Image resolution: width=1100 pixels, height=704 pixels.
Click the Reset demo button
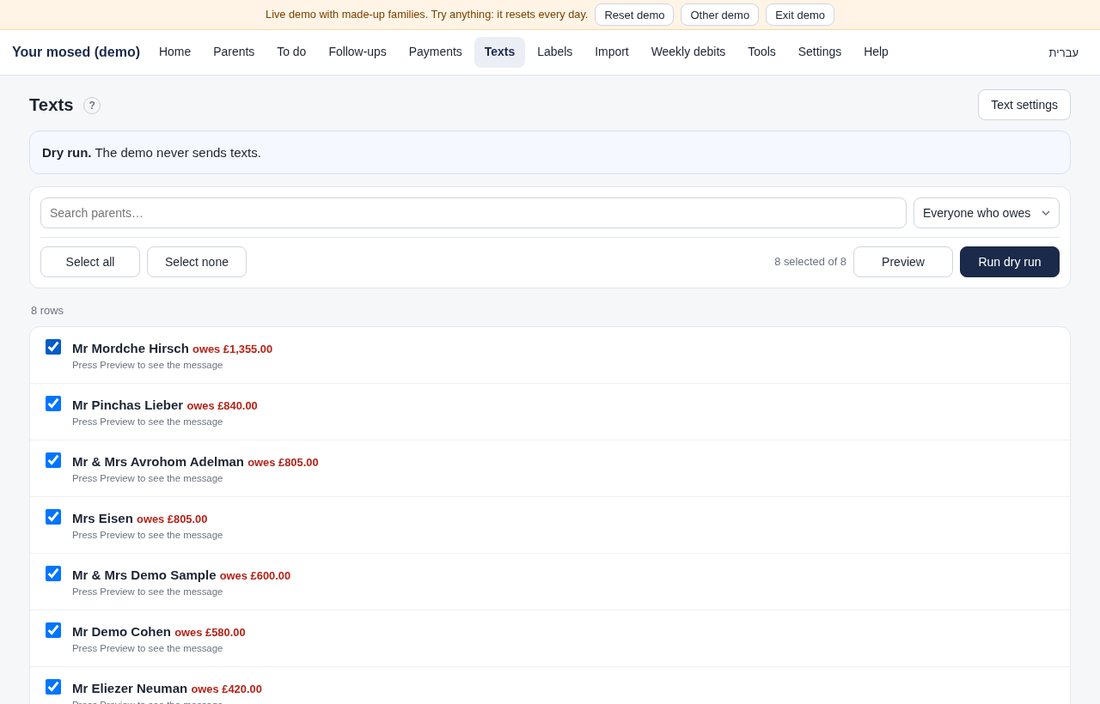click(x=634, y=15)
